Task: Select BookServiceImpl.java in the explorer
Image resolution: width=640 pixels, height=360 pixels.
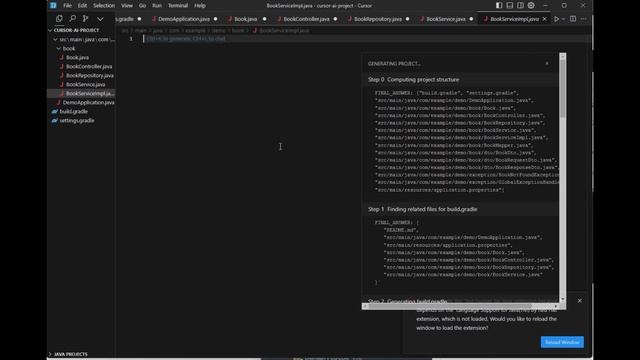Action: (90, 93)
